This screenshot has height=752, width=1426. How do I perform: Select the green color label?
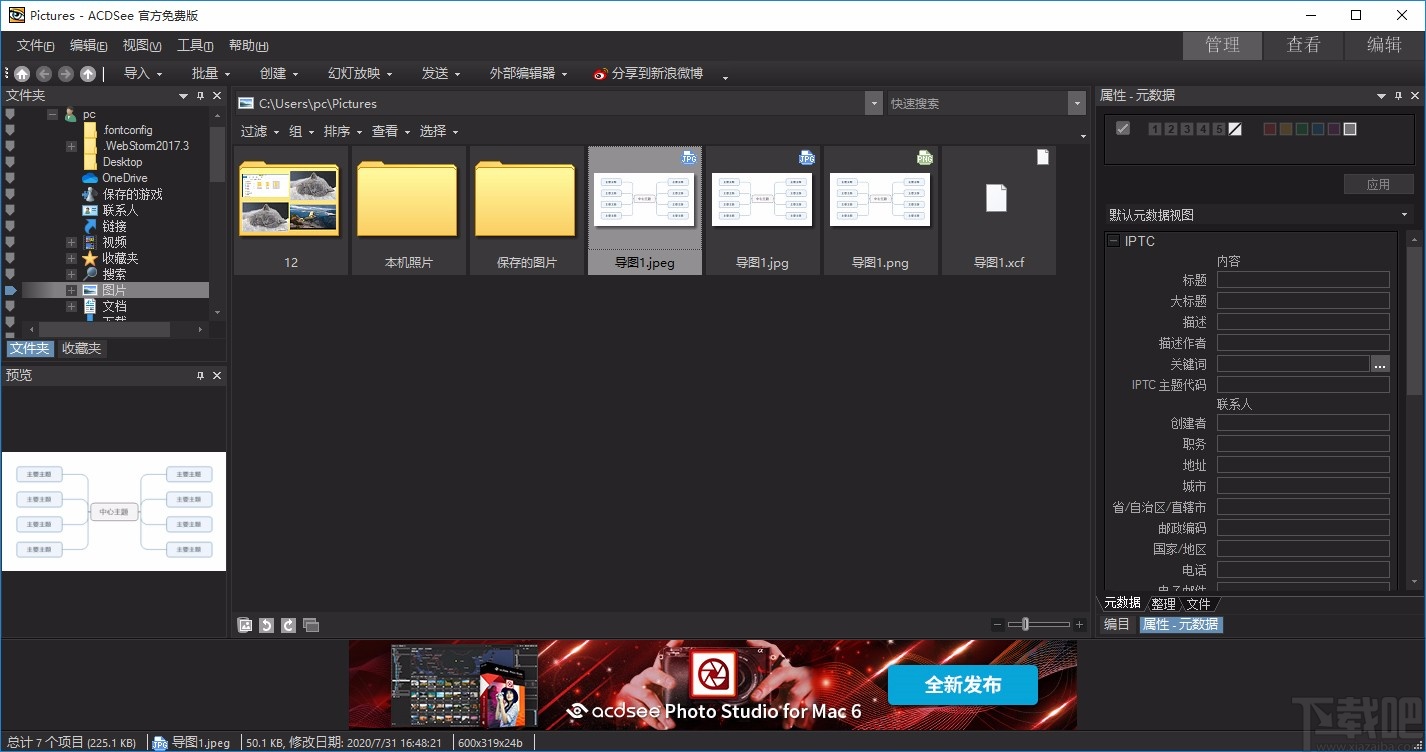tap(1302, 129)
